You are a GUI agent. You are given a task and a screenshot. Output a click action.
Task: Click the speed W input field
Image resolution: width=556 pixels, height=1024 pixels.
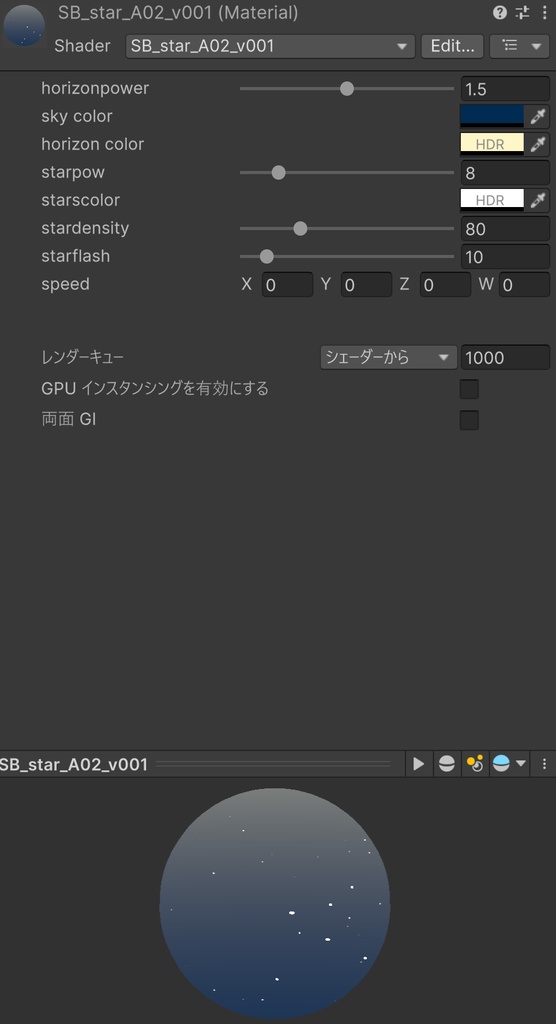coord(525,285)
